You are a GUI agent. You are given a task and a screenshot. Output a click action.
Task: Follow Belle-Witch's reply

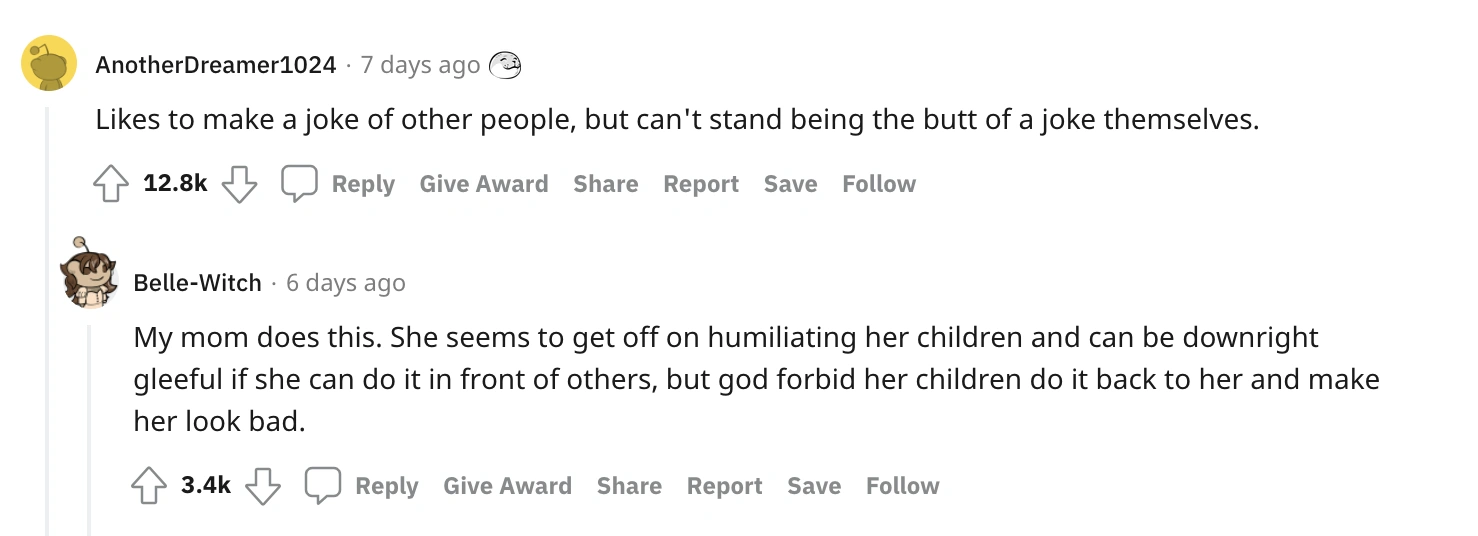[x=903, y=486]
